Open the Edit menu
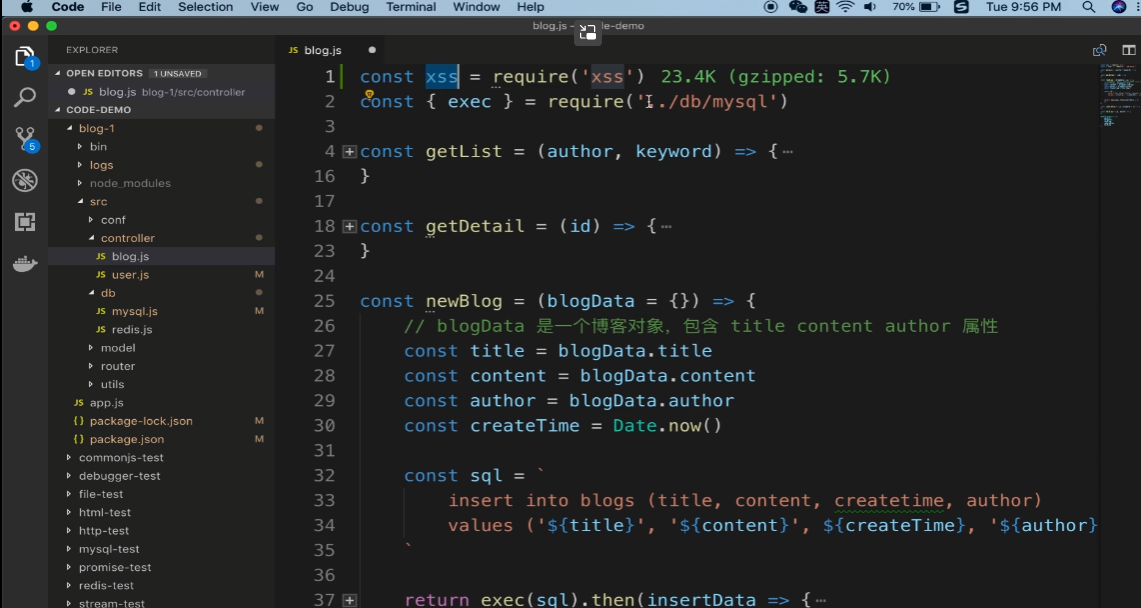Image resolution: width=1141 pixels, height=608 pixels. [x=149, y=7]
